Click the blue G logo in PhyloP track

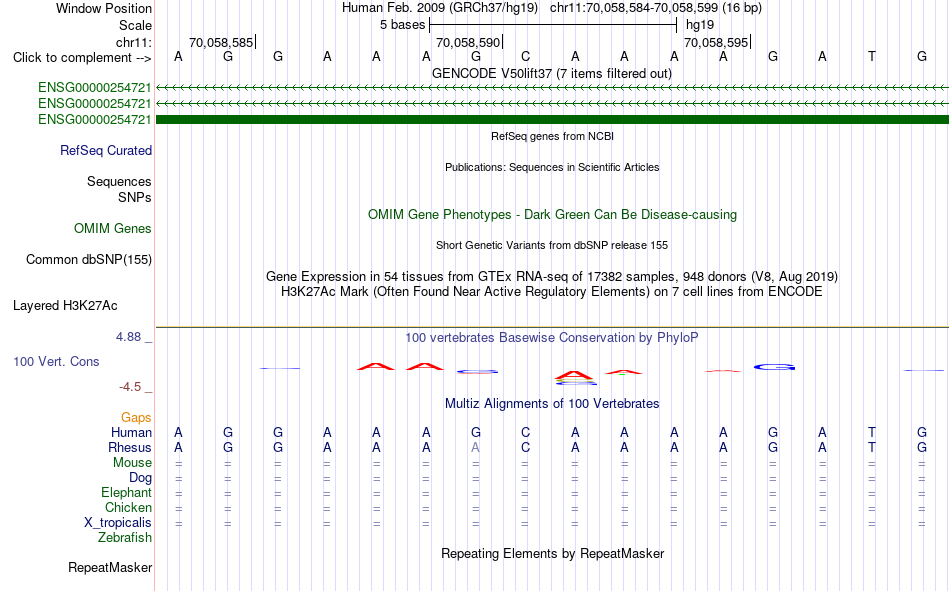(774, 367)
